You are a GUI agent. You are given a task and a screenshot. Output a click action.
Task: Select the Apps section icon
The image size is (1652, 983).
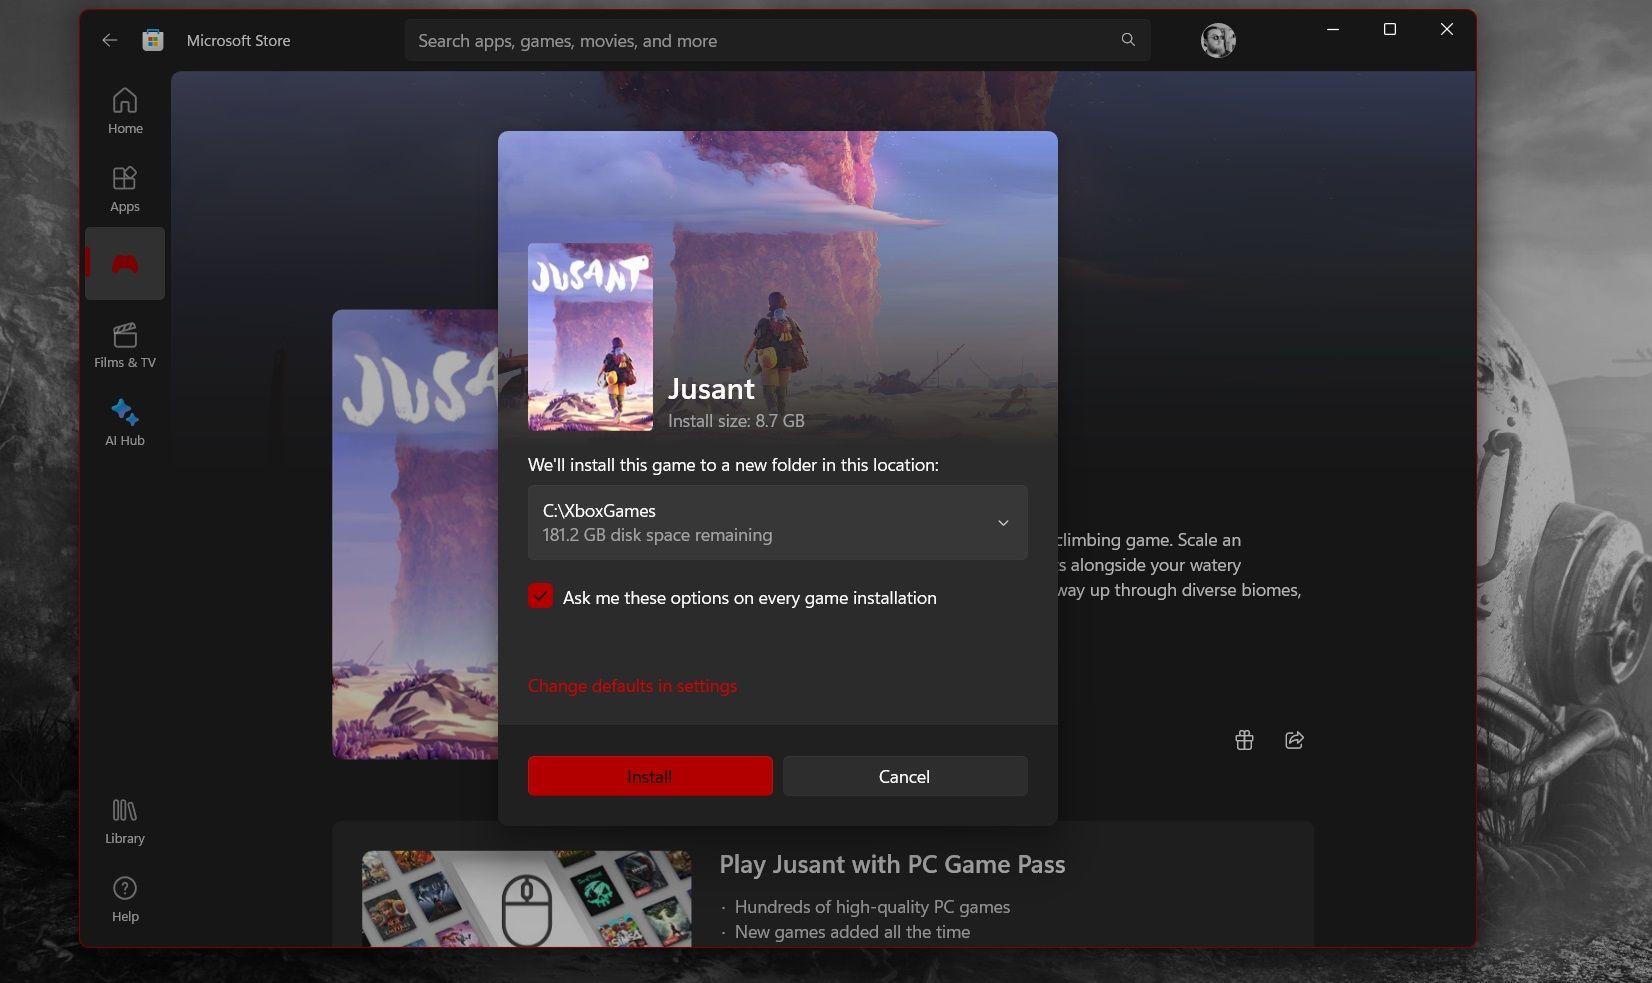[x=124, y=187]
